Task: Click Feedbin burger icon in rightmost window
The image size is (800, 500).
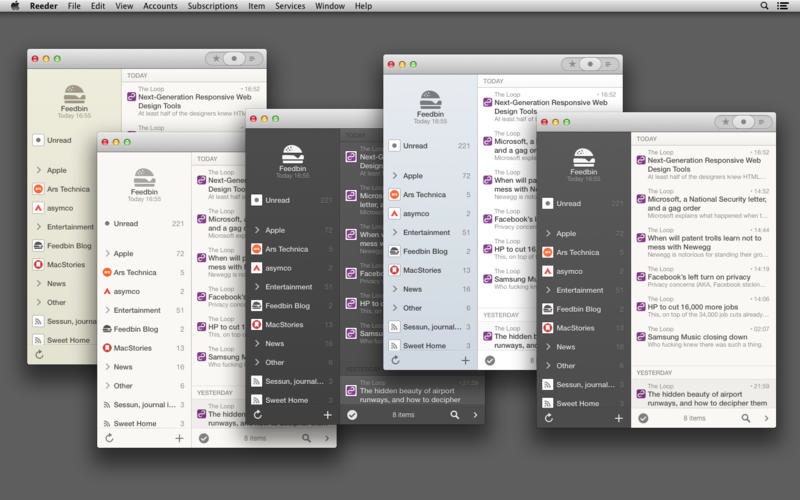Action: [584, 157]
